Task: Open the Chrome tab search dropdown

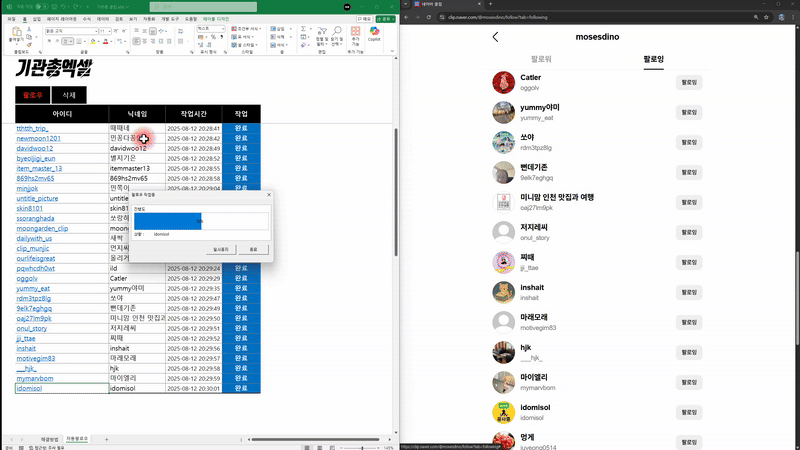Action: 406,4
